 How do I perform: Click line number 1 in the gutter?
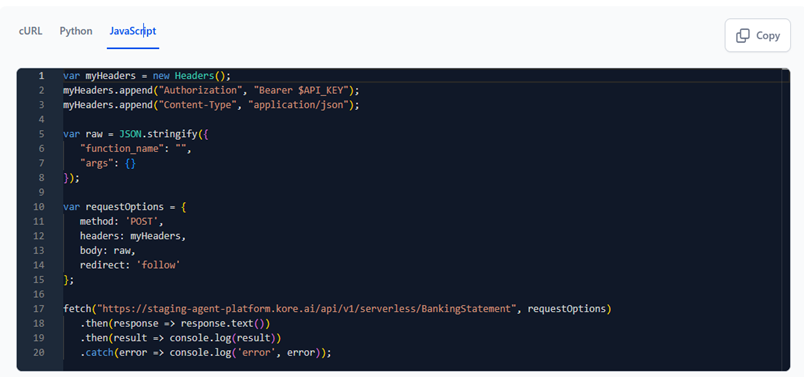click(x=42, y=75)
